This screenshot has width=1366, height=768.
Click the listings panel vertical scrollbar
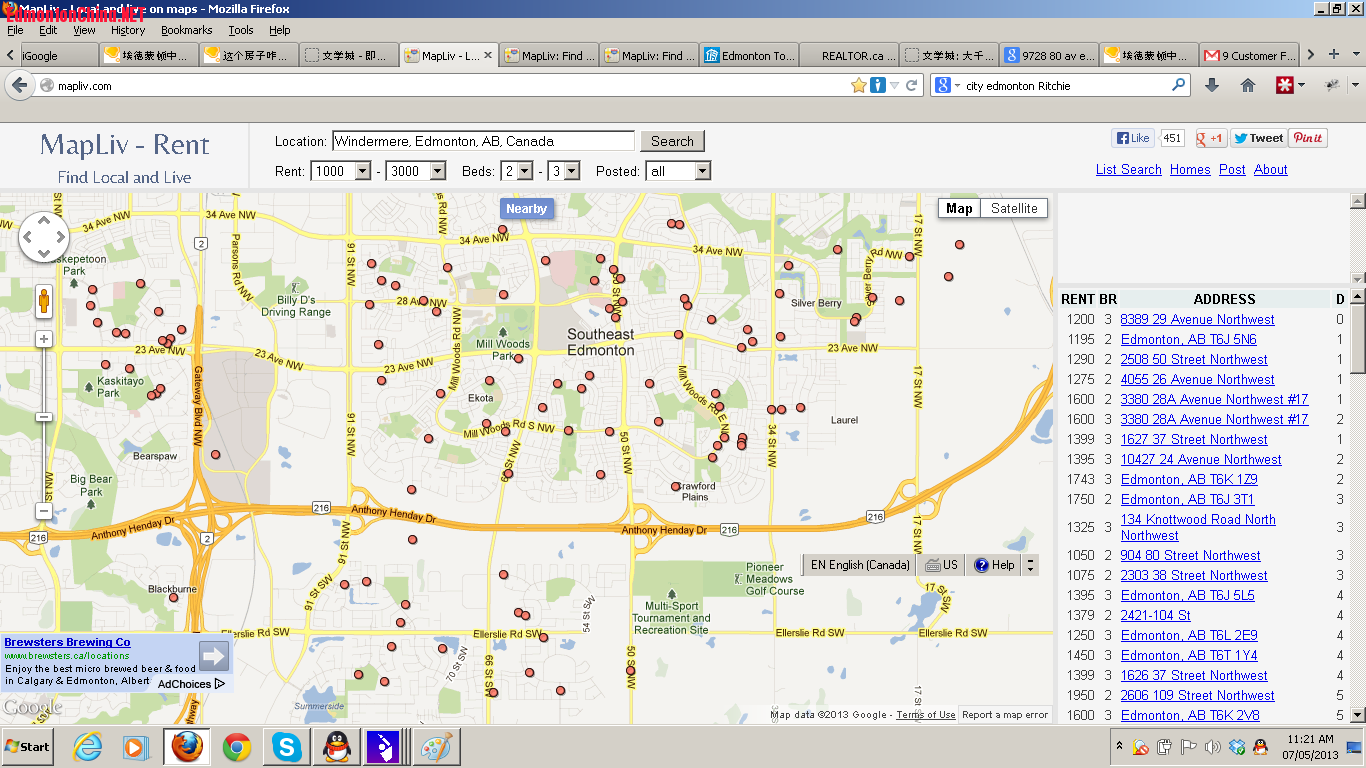point(1357,505)
